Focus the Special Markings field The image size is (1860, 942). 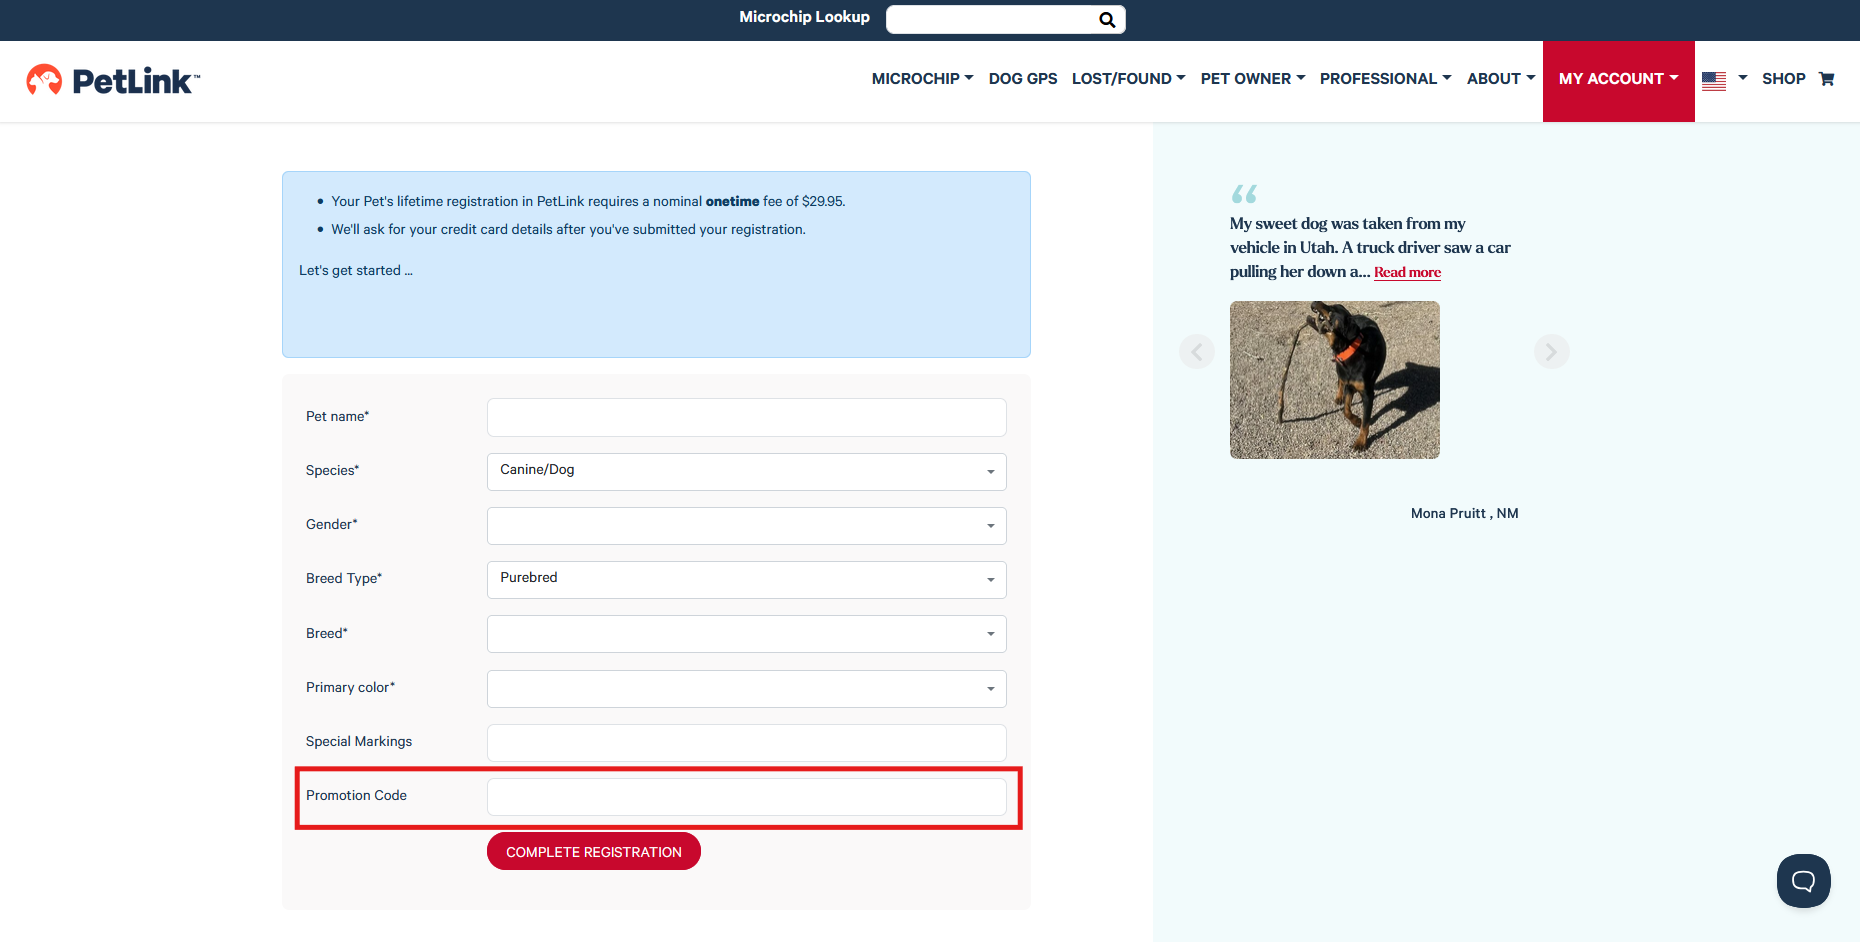tap(746, 743)
